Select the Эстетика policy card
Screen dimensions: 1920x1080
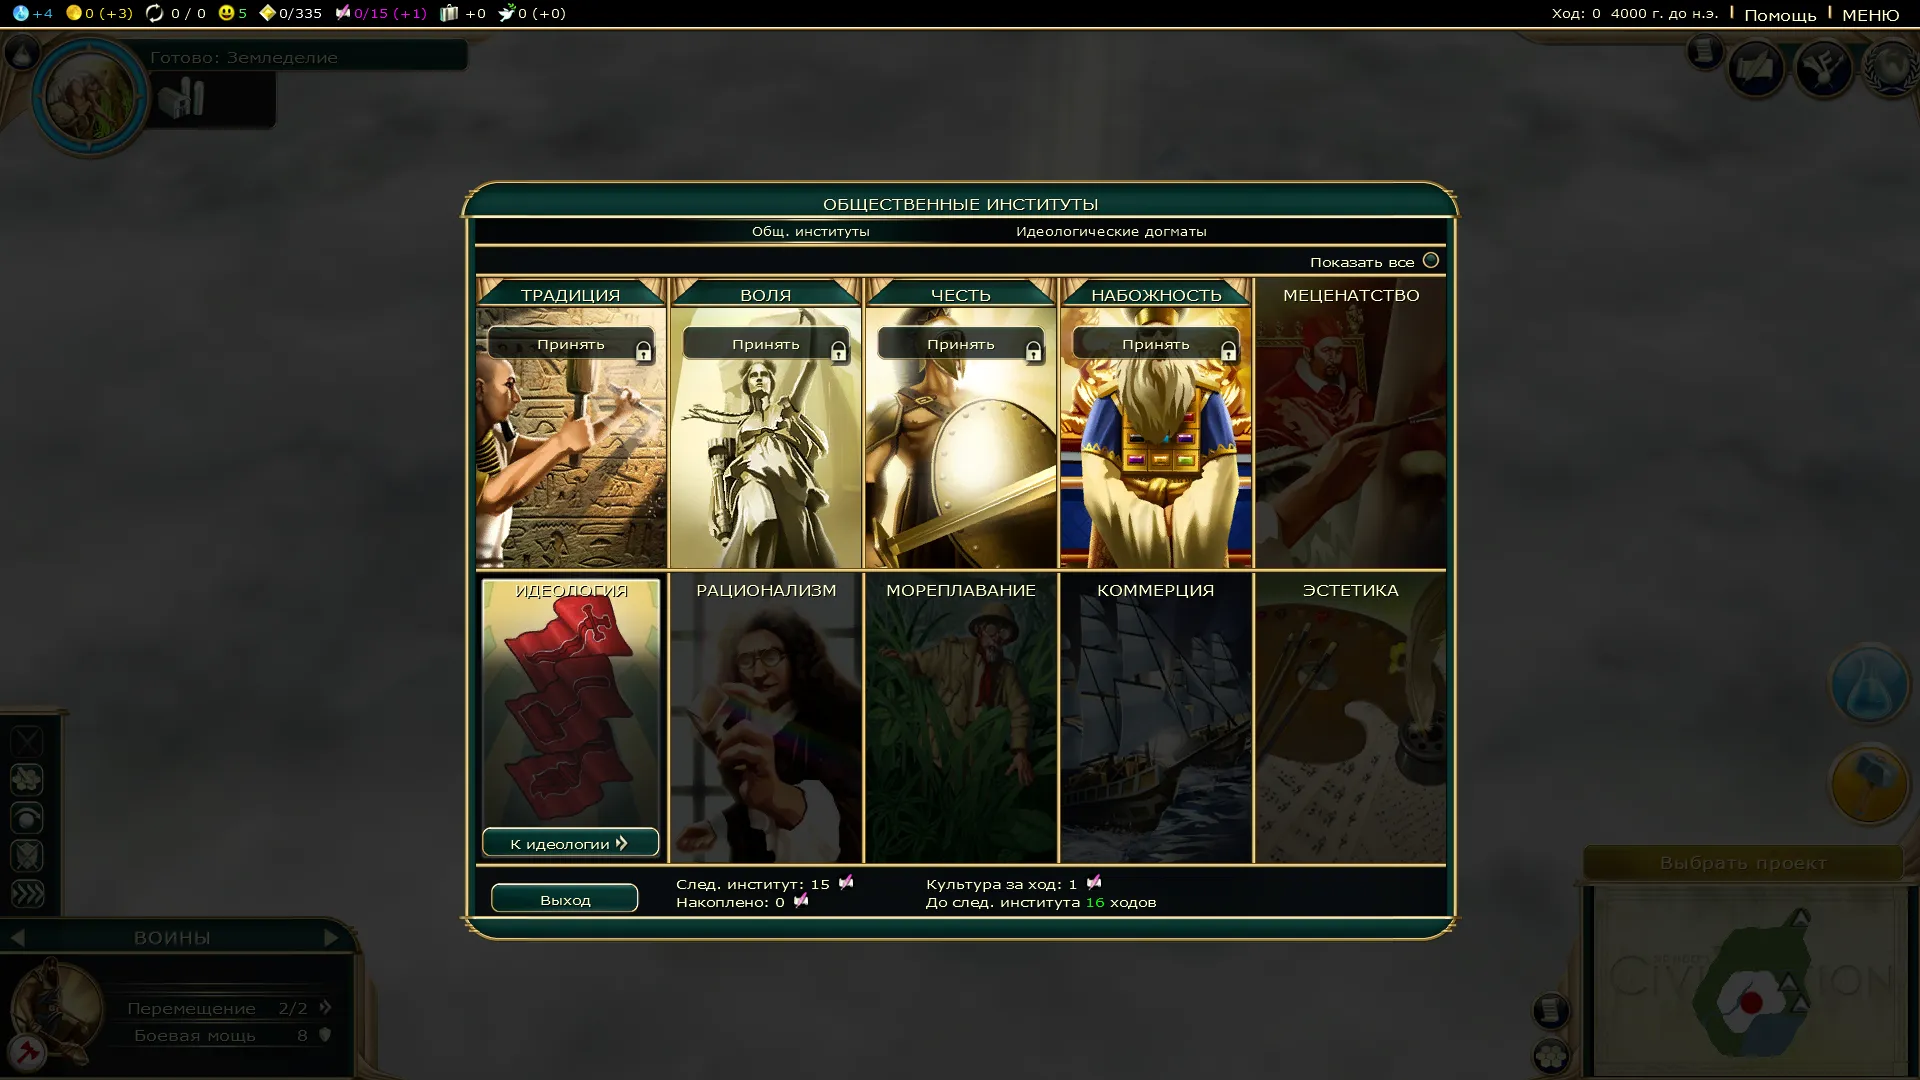tap(1351, 717)
